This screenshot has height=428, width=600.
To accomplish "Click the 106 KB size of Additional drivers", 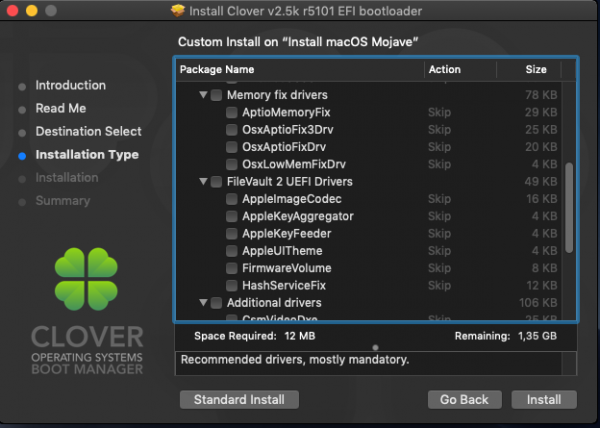I will 538,303.
